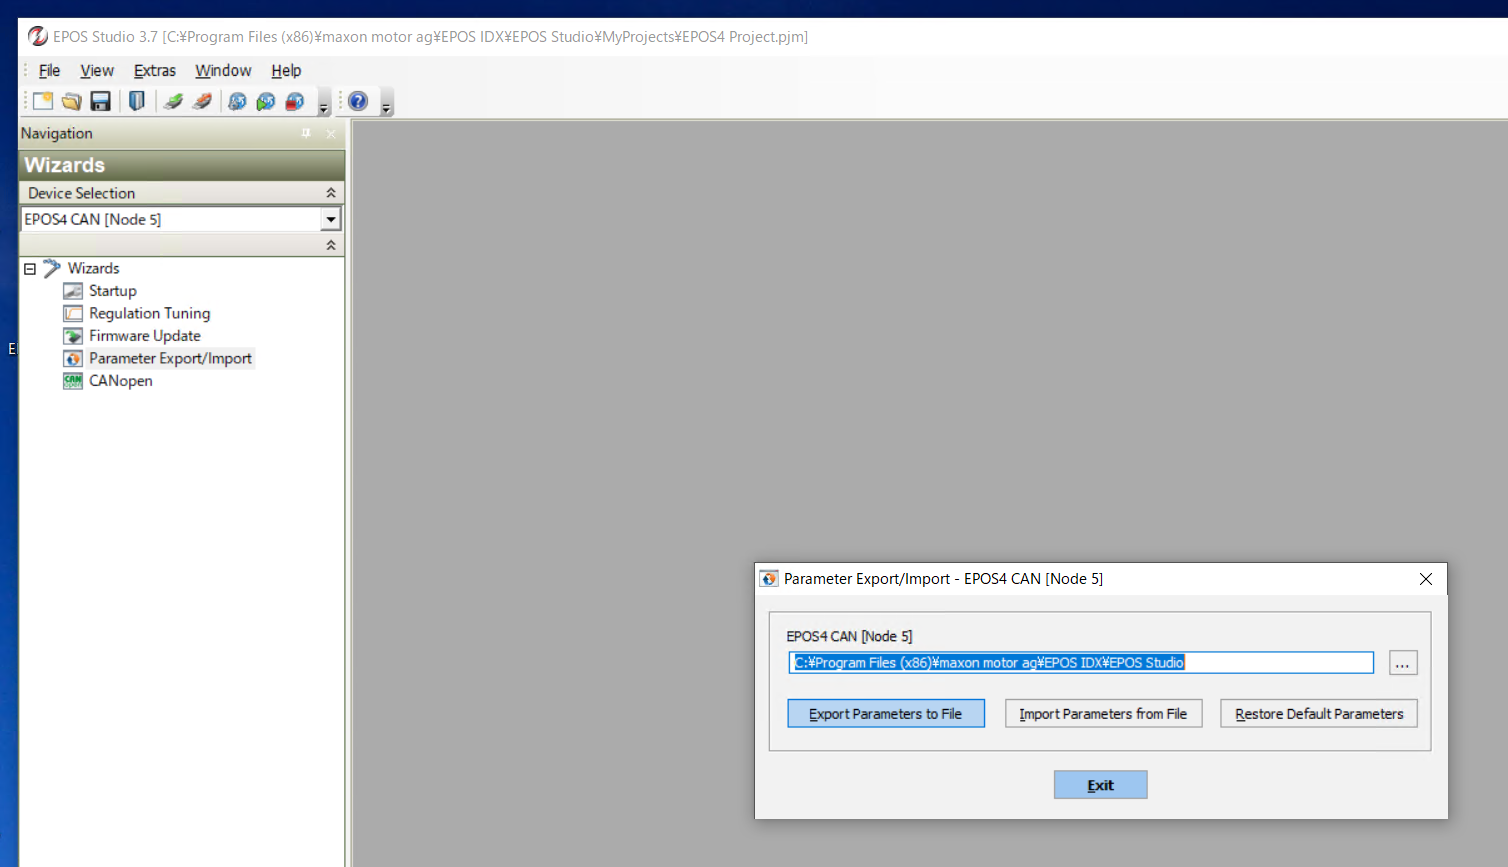Open the Regulation Tuning wizard

pos(149,313)
